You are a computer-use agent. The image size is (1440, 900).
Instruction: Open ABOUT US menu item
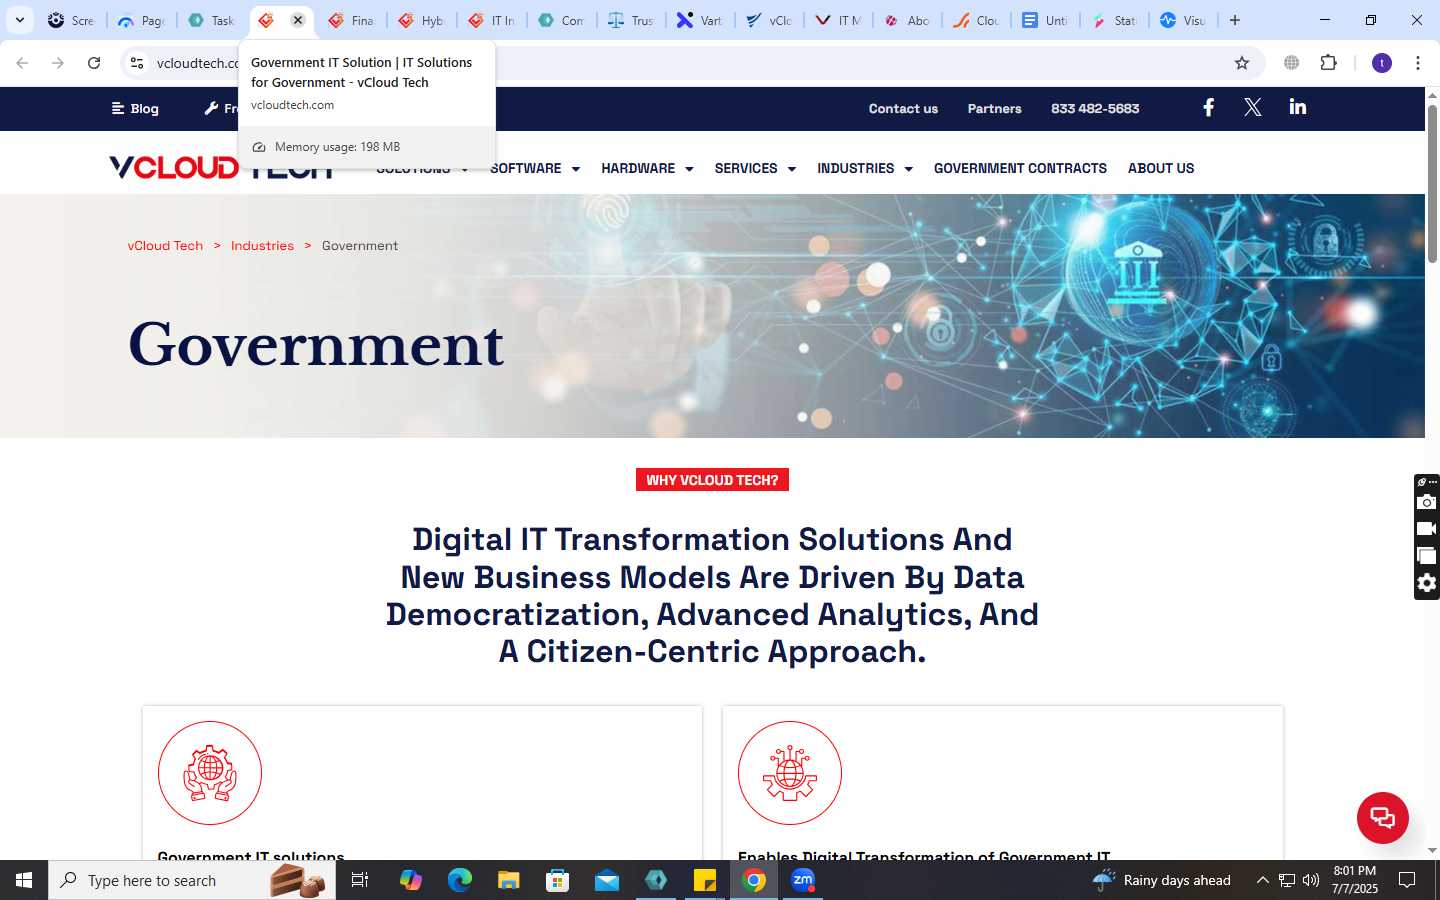click(x=1161, y=168)
